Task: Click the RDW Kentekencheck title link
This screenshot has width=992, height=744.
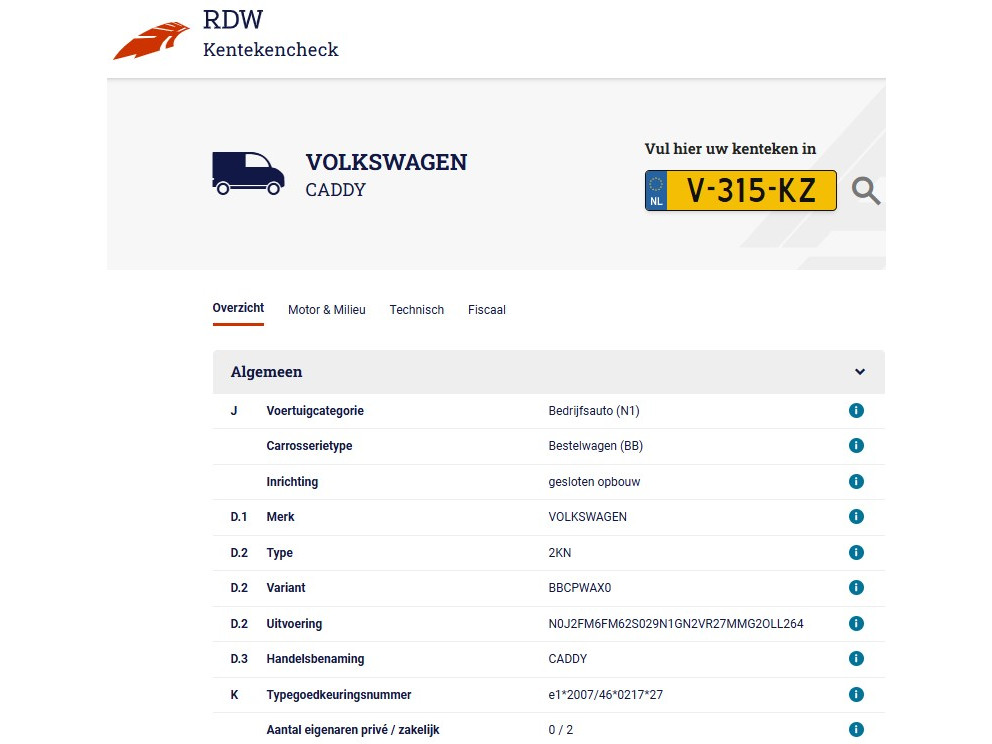Action: [x=270, y=34]
